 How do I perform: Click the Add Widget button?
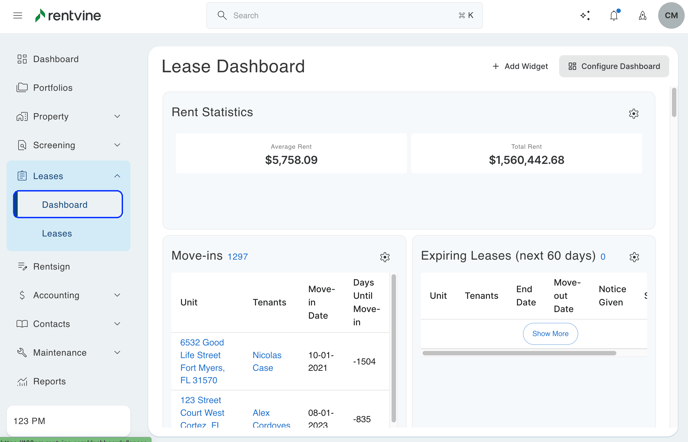(520, 66)
